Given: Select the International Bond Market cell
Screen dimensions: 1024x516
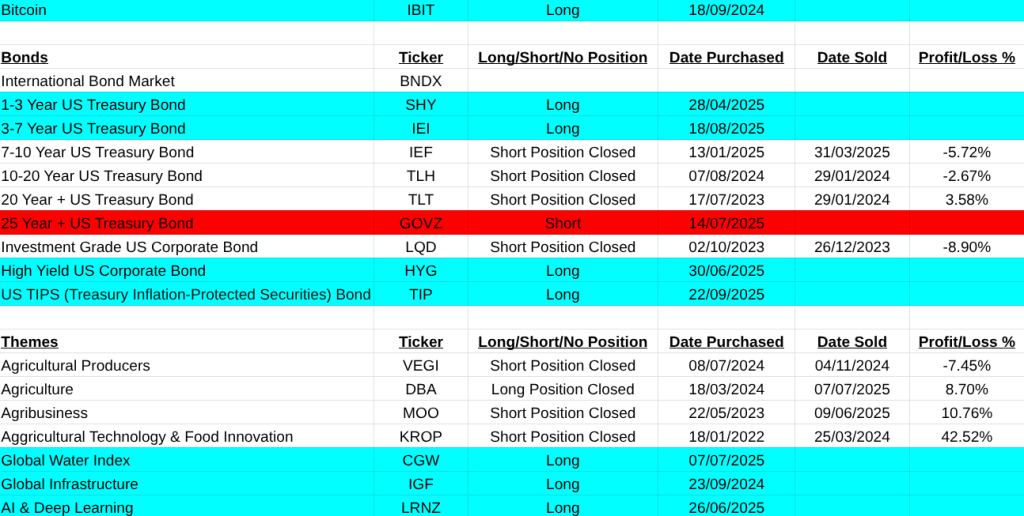Looking at the screenshot, I should [x=88, y=81].
